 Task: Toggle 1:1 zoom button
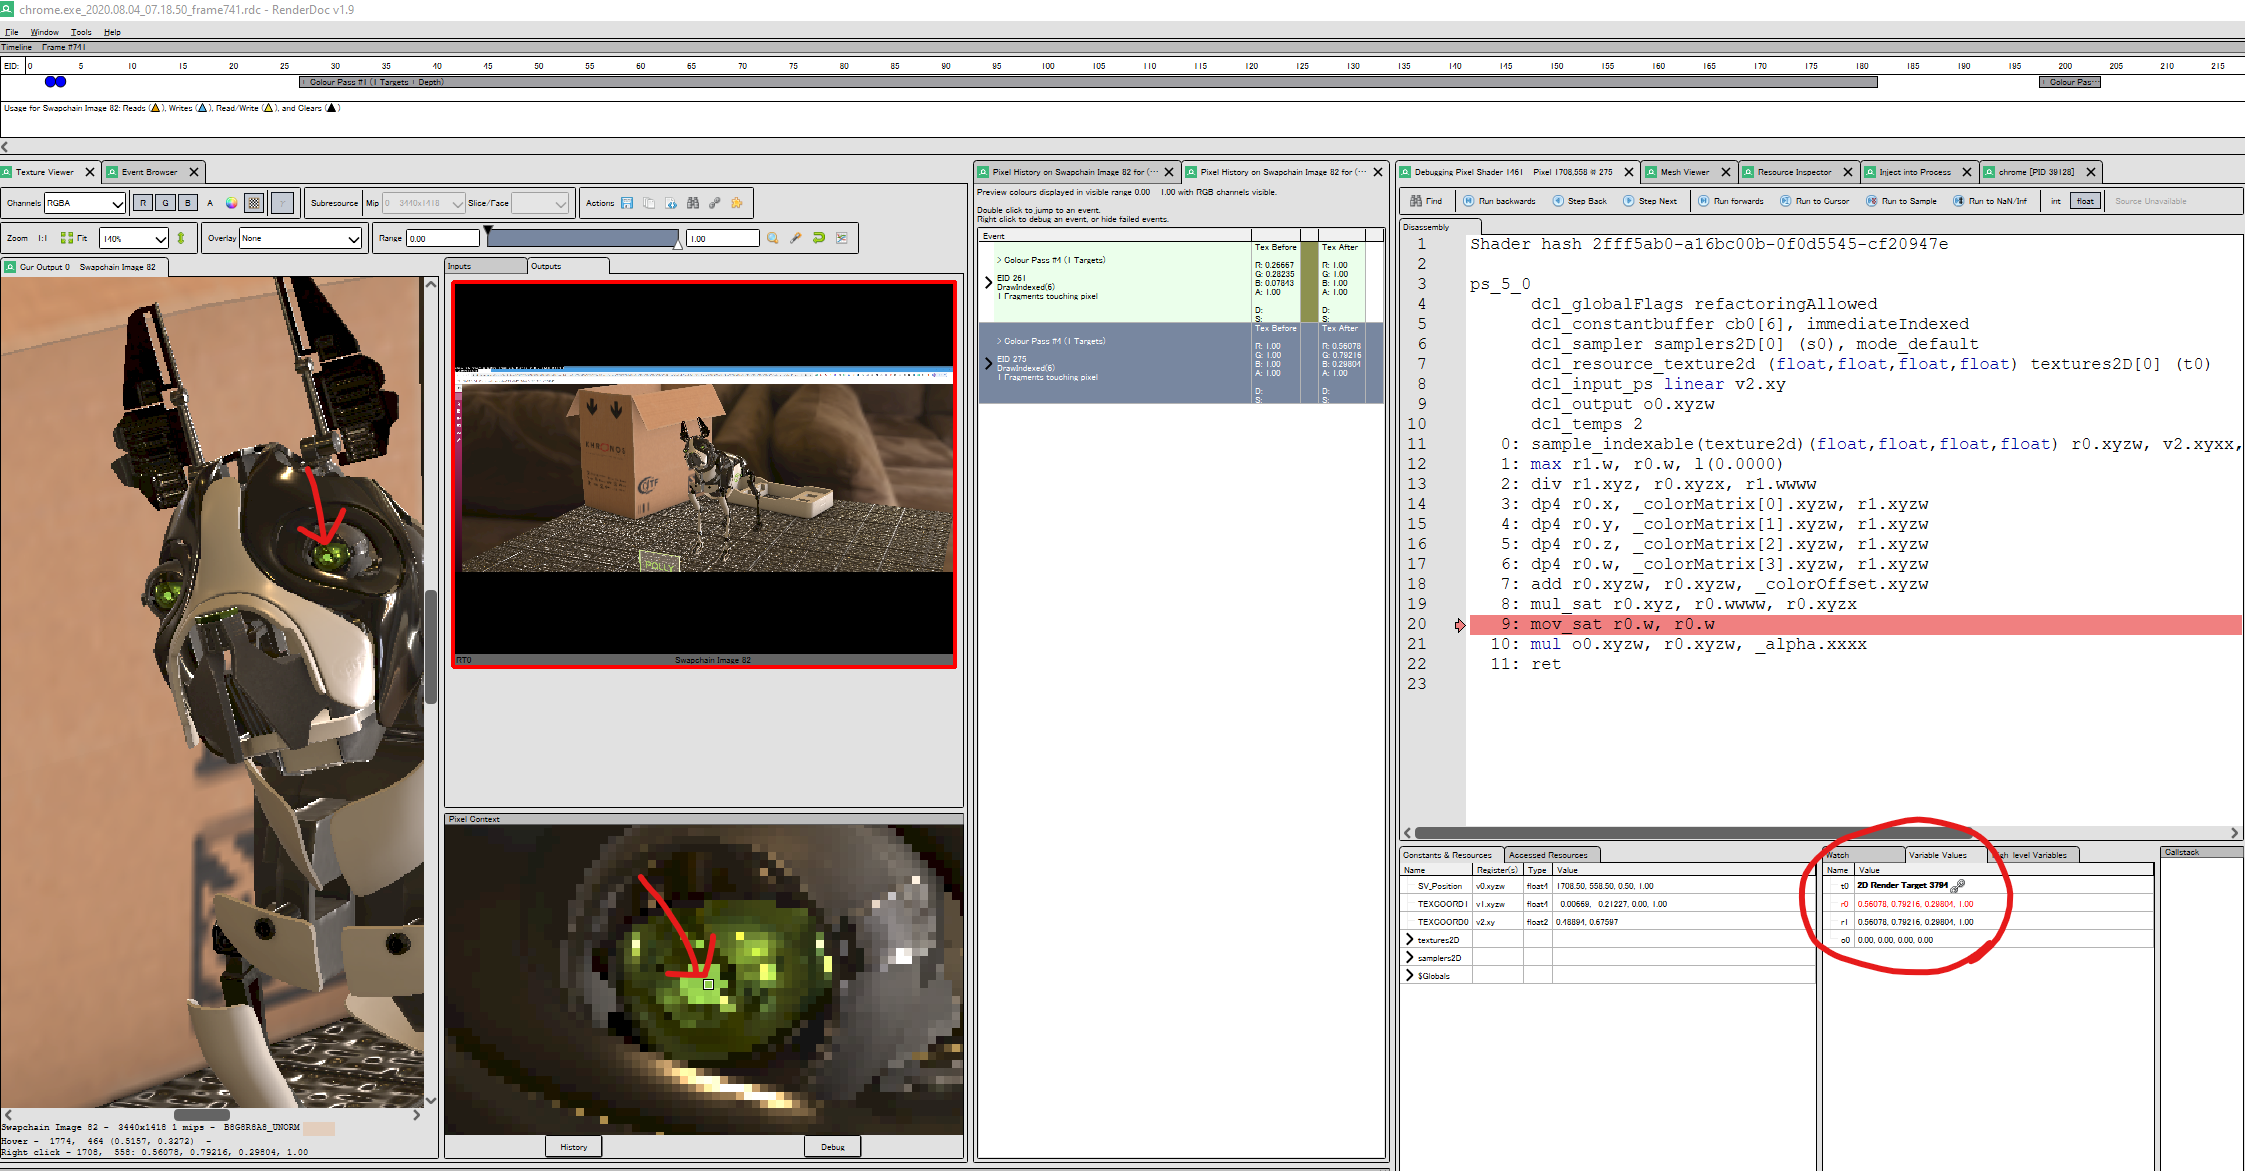(x=43, y=238)
